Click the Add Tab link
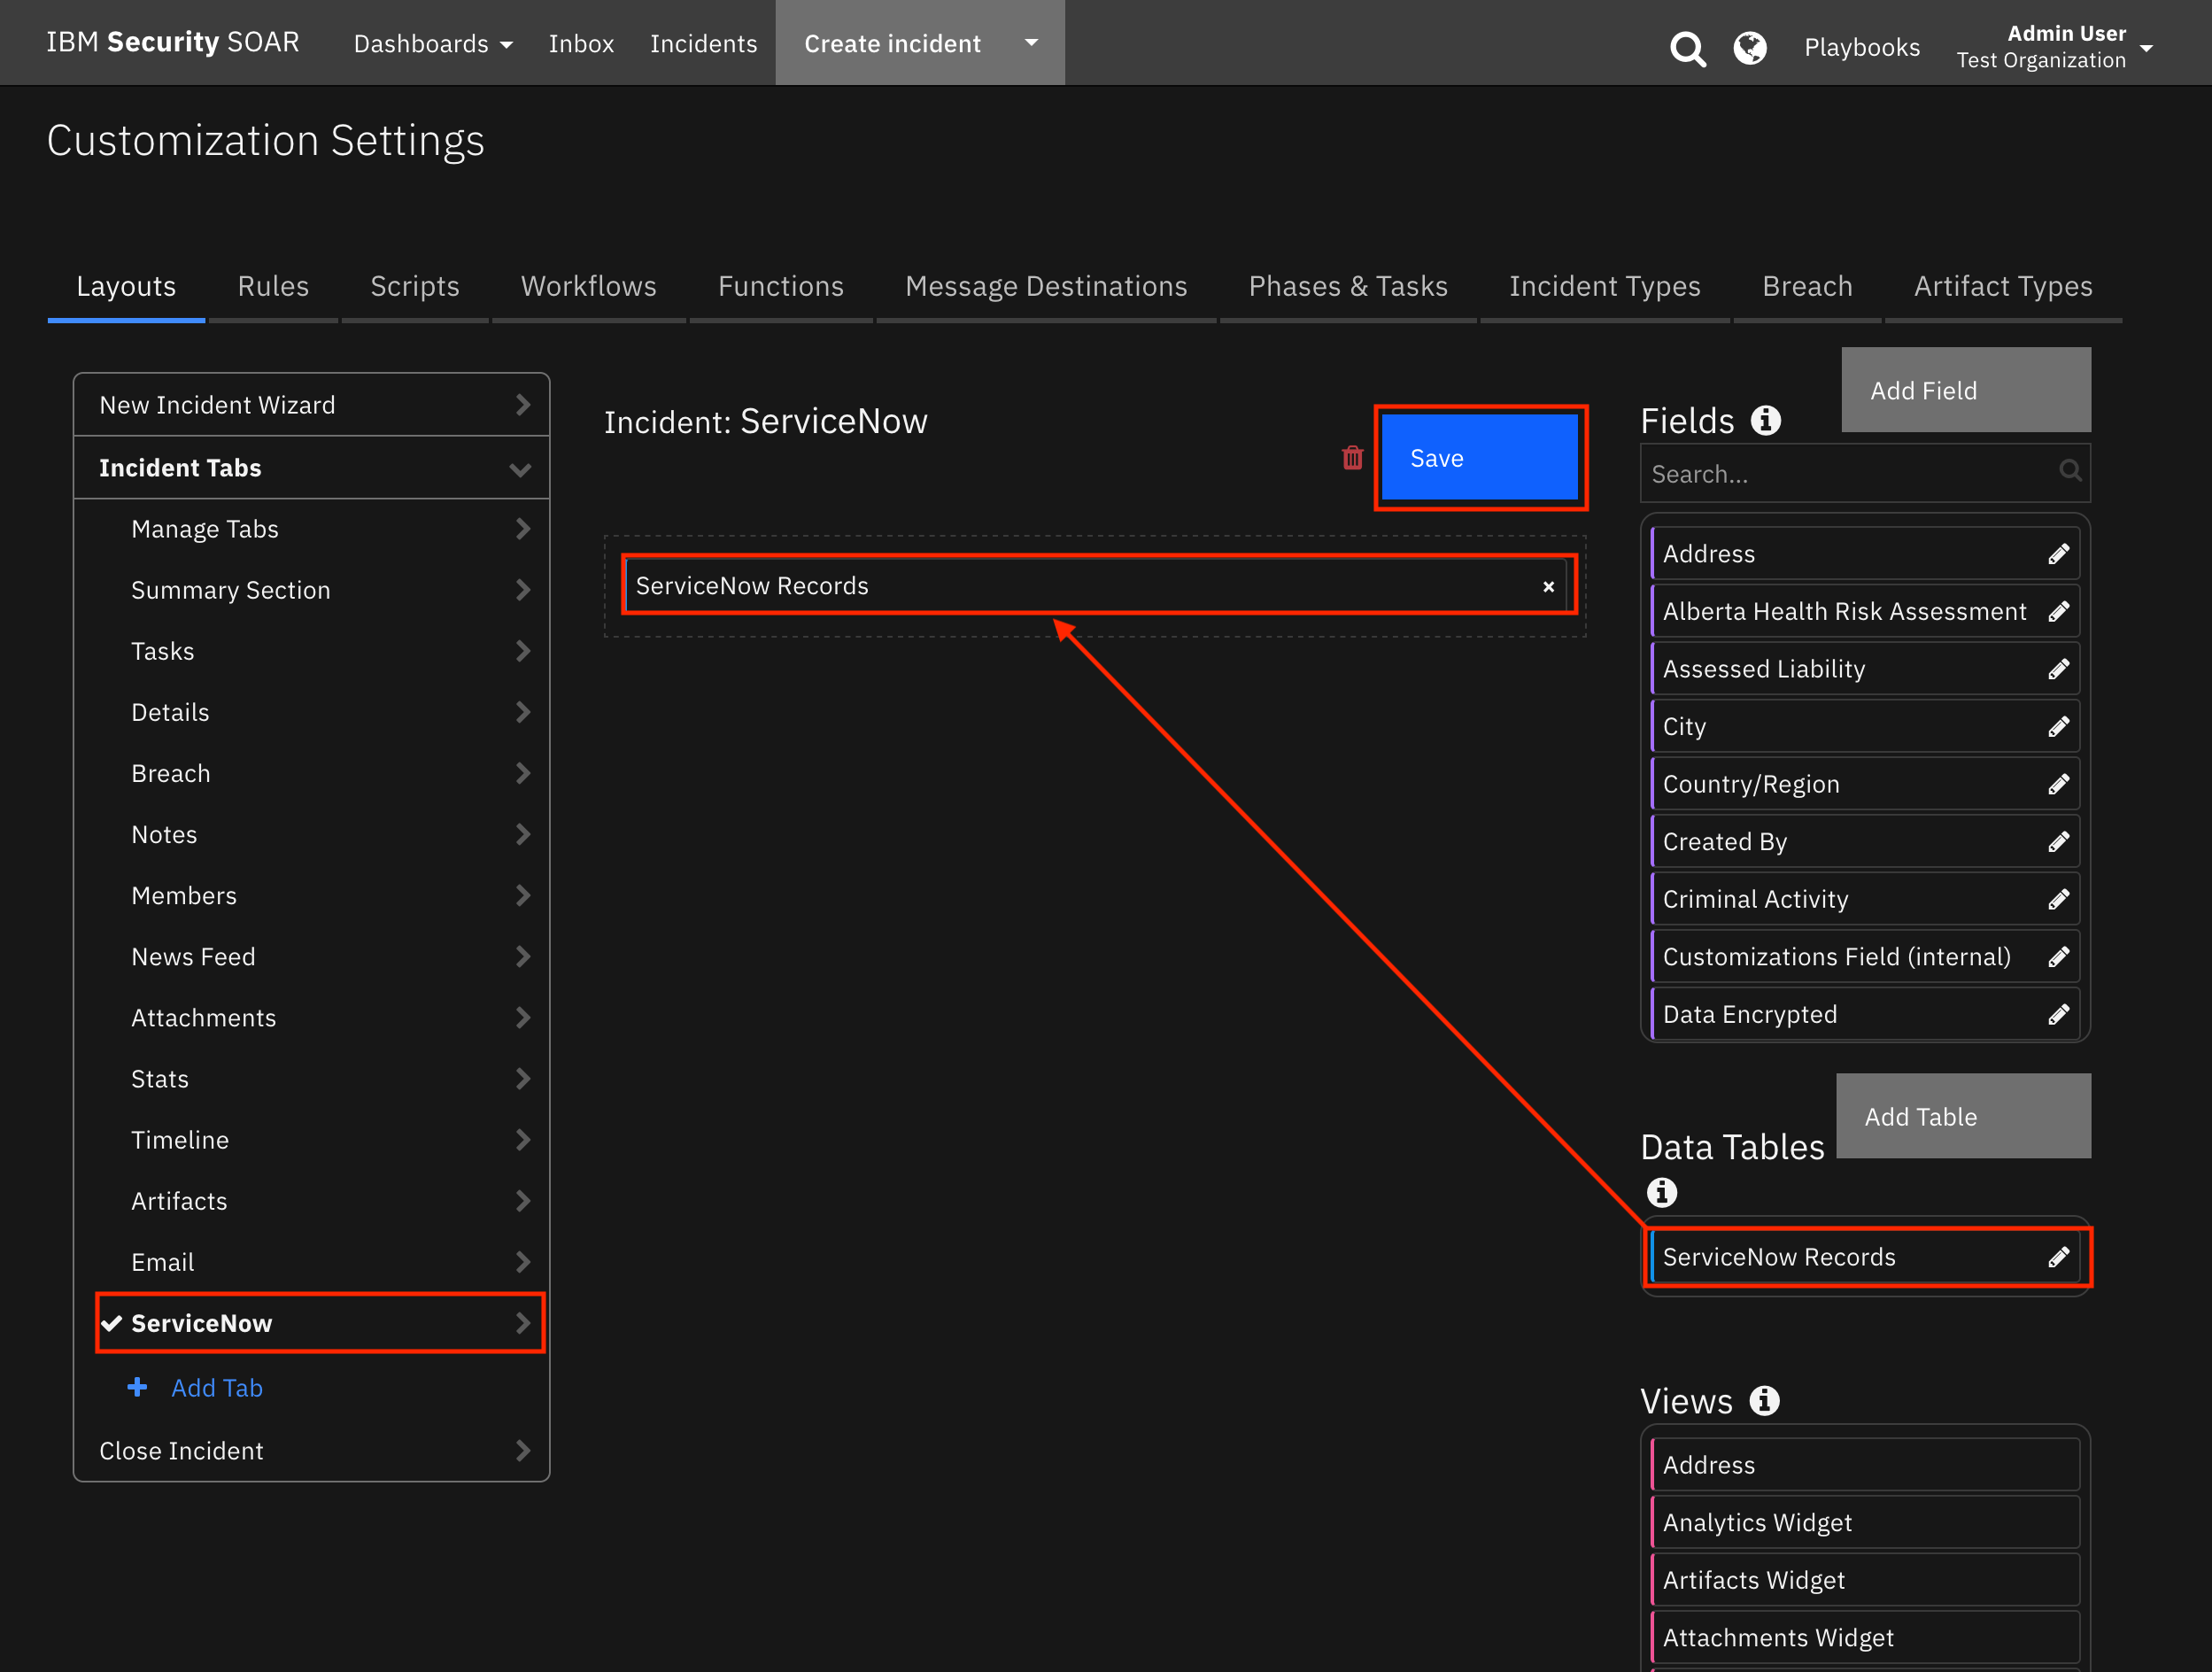The image size is (2212, 1672). pos(217,1387)
